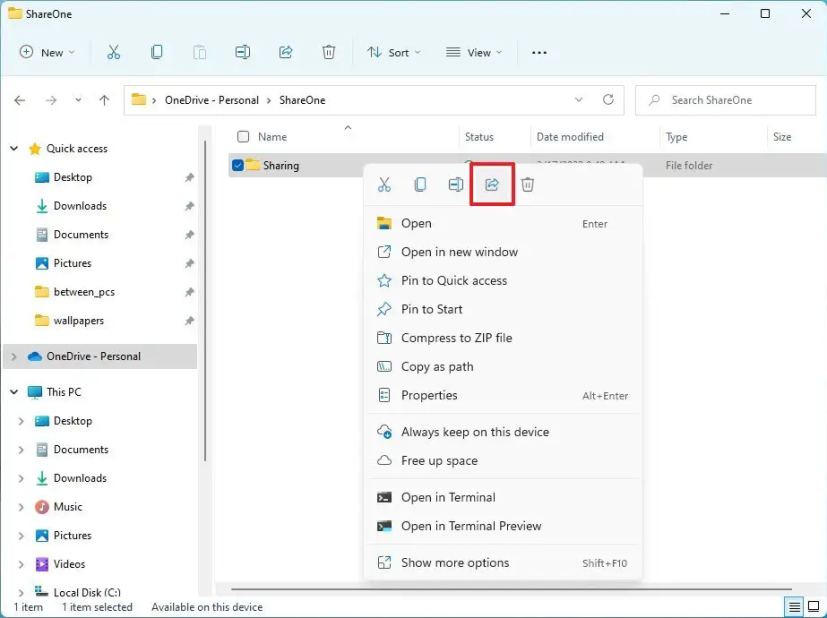This screenshot has height=618, width=827.
Task: Open the View dropdown menu
Action: [474, 52]
